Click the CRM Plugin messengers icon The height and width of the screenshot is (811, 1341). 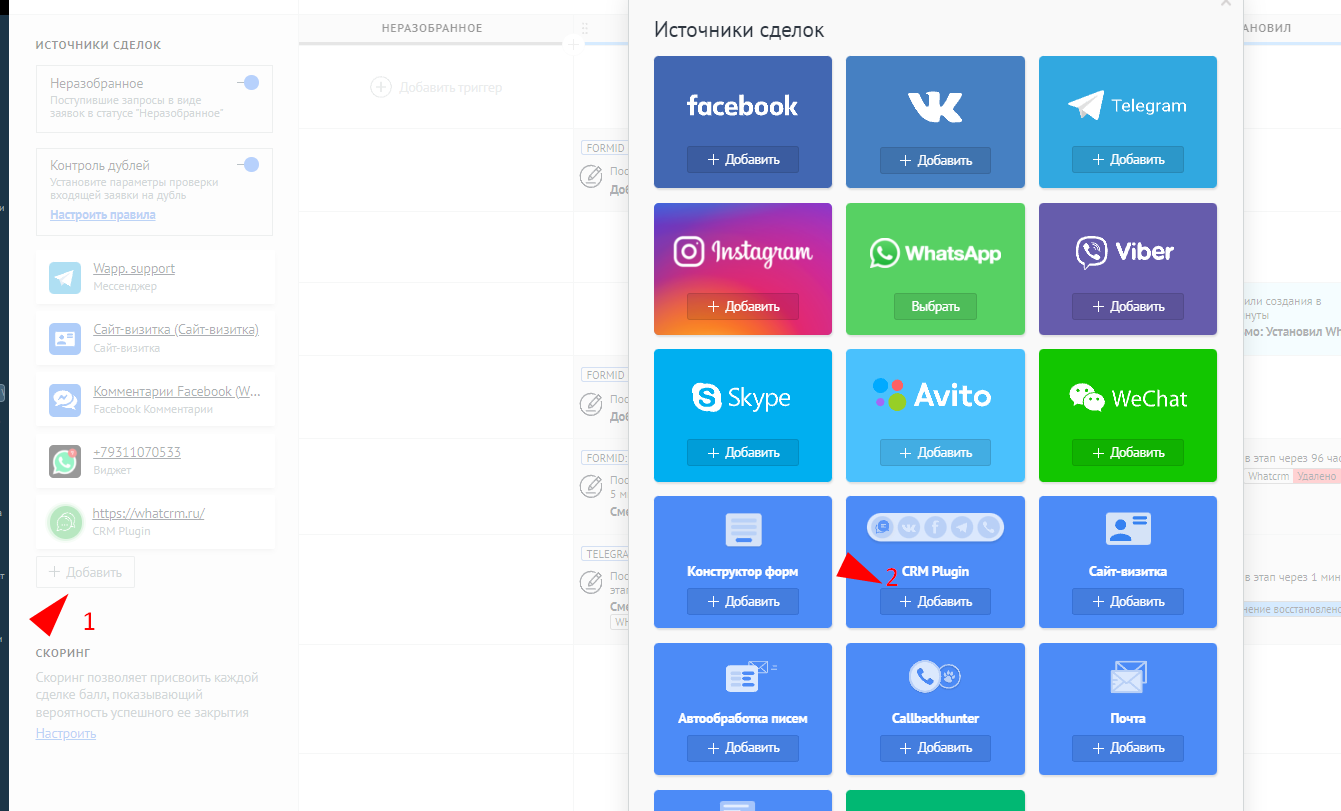coord(935,527)
